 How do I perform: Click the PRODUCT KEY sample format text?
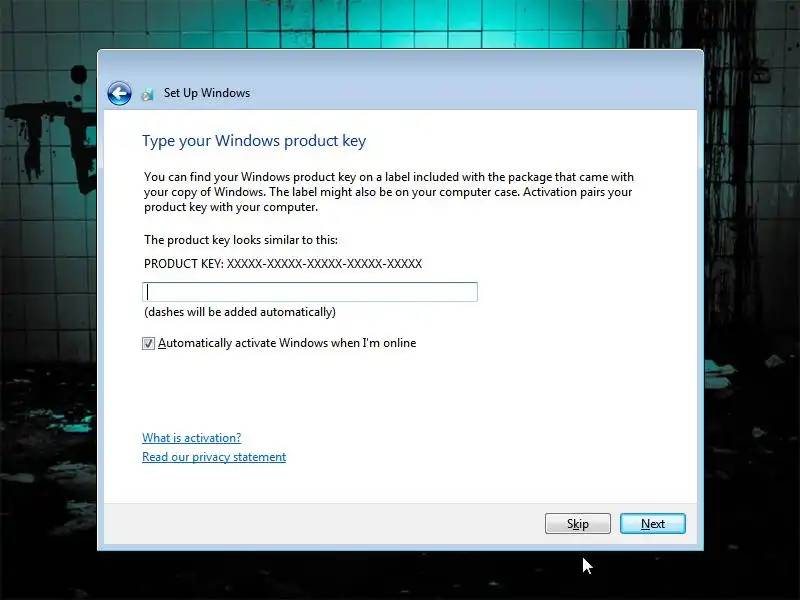(283, 264)
